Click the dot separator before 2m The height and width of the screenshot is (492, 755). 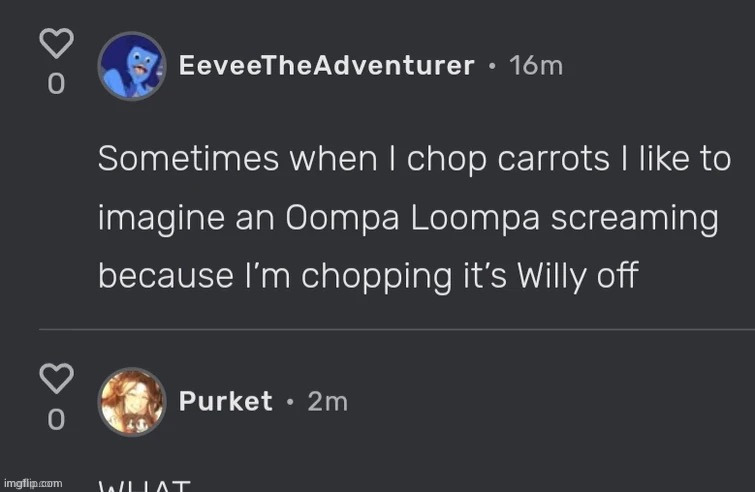[290, 401]
